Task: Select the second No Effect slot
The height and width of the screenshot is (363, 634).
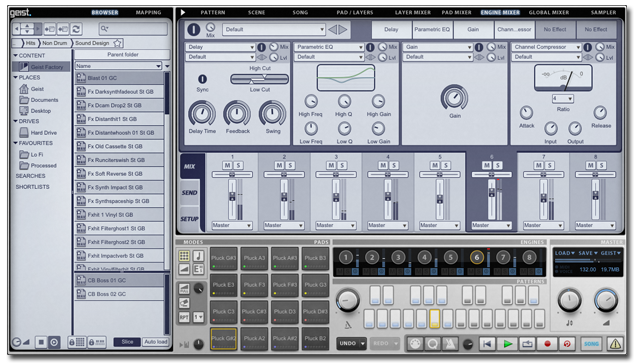Action: [x=596, y=30]
